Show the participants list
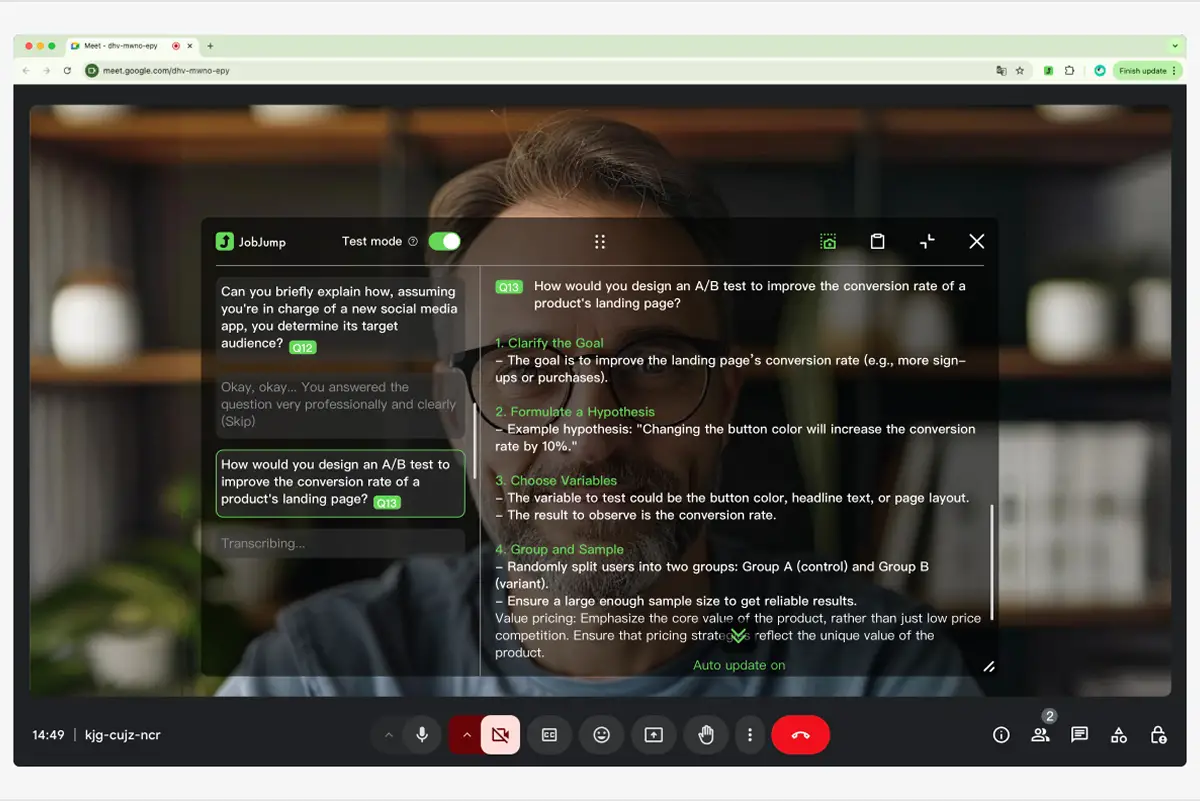 (x=1040, y=735)
